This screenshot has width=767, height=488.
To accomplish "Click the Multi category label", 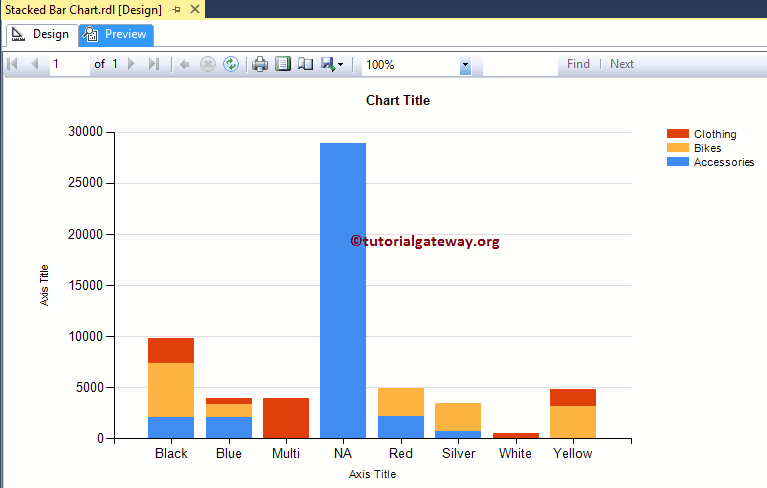I will (286, 453).
